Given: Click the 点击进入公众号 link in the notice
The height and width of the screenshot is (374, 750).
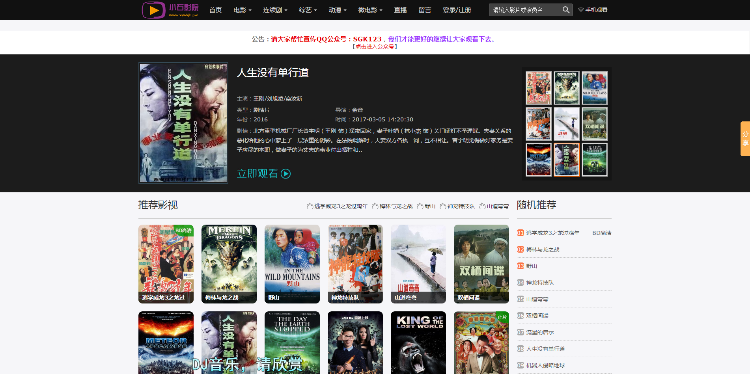Looking at the screenshot, I should coord(375,47).
